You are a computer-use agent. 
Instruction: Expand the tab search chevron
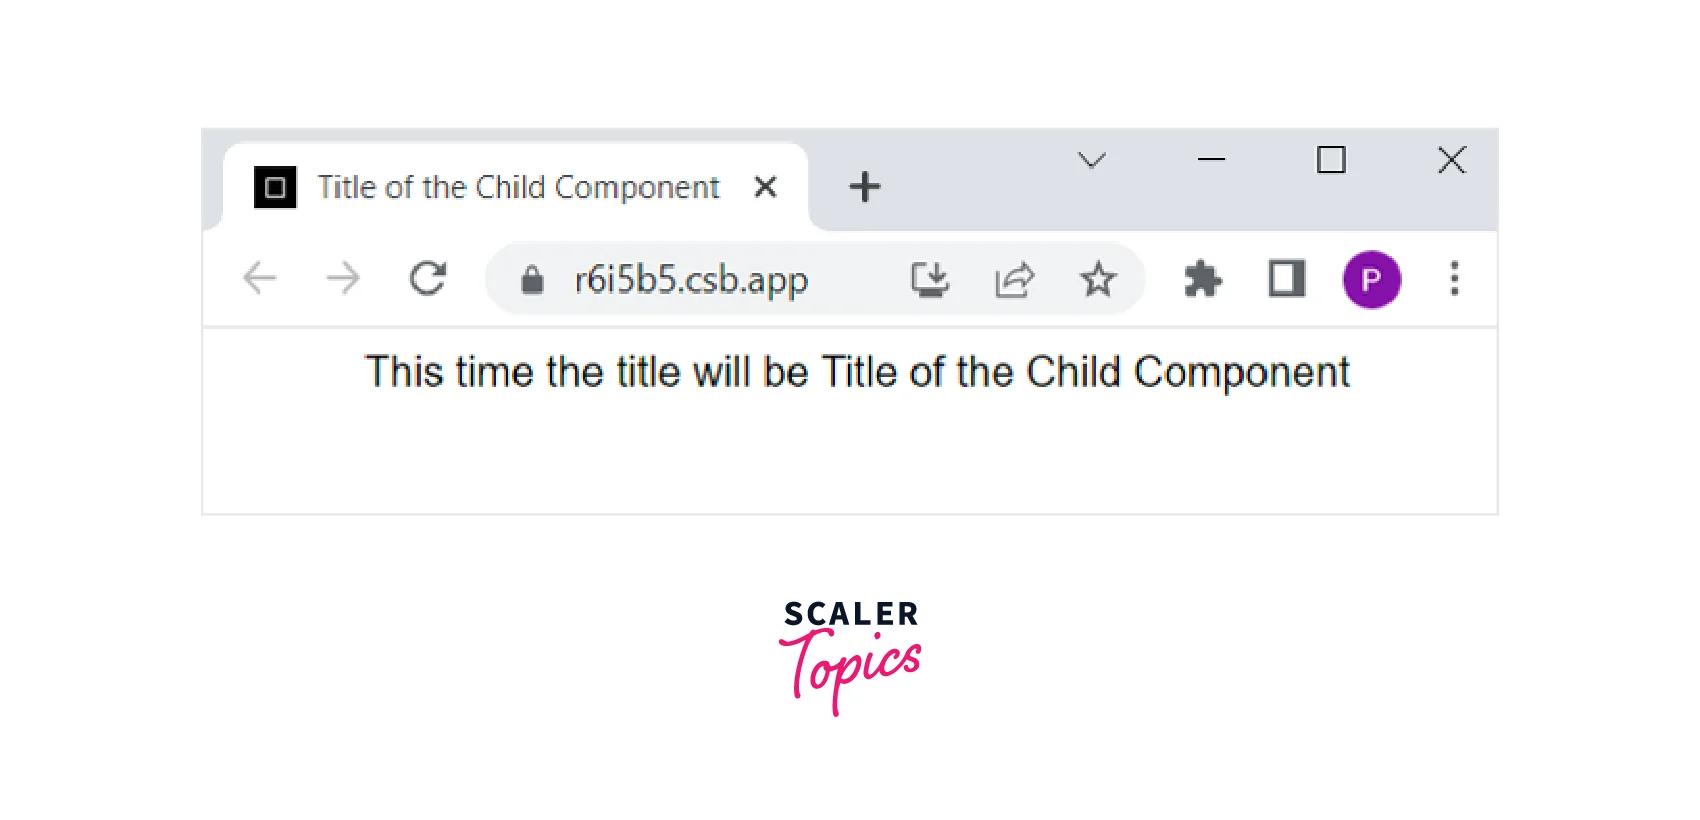(x=1091, y=160)
